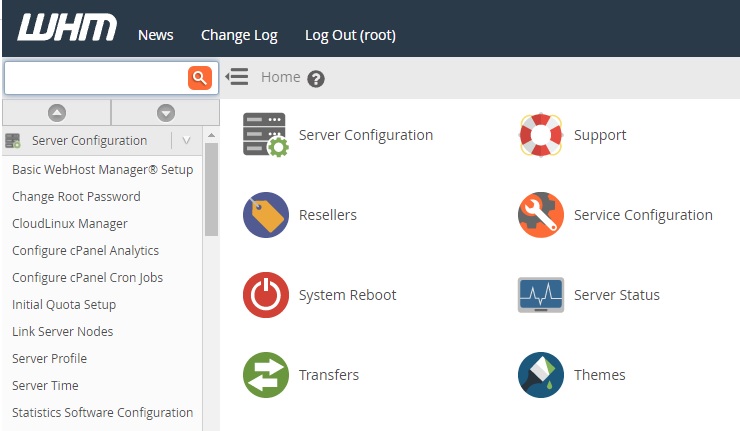Click the Service Configuration wrench icon
The image size is (740, 431).
[x=540, y=215]
